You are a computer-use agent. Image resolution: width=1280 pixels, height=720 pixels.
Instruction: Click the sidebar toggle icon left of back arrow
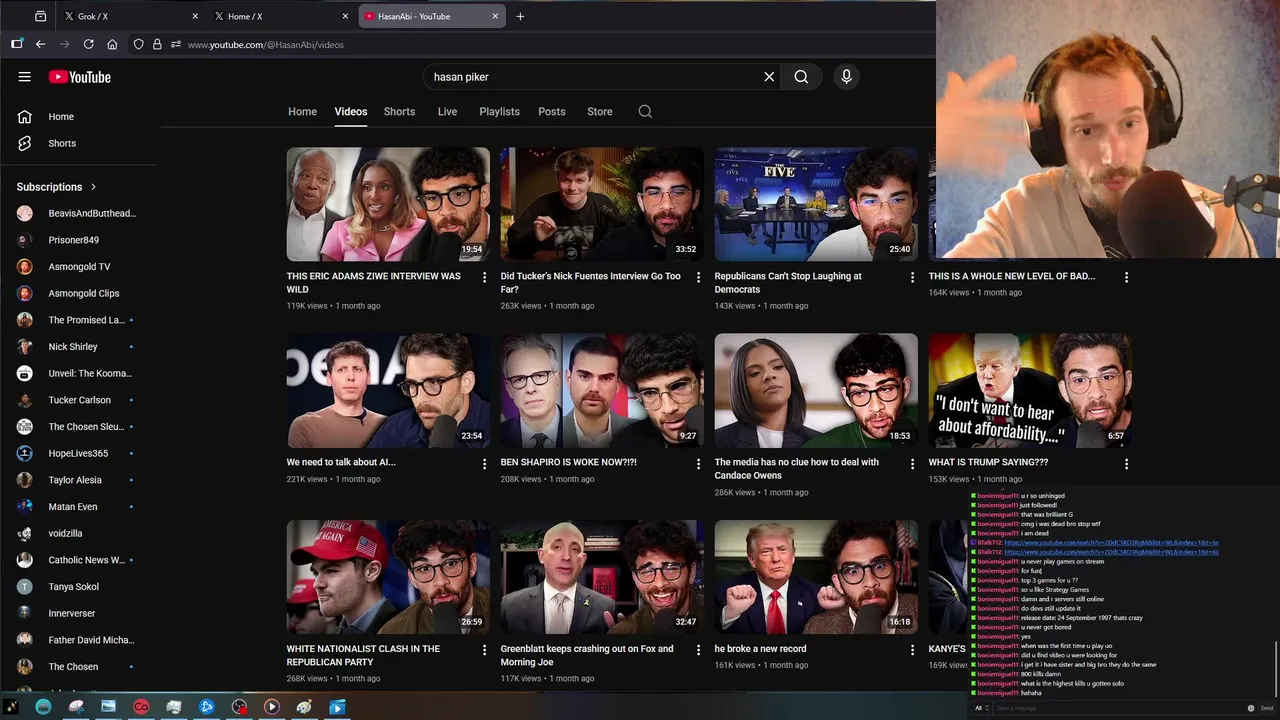17,44
